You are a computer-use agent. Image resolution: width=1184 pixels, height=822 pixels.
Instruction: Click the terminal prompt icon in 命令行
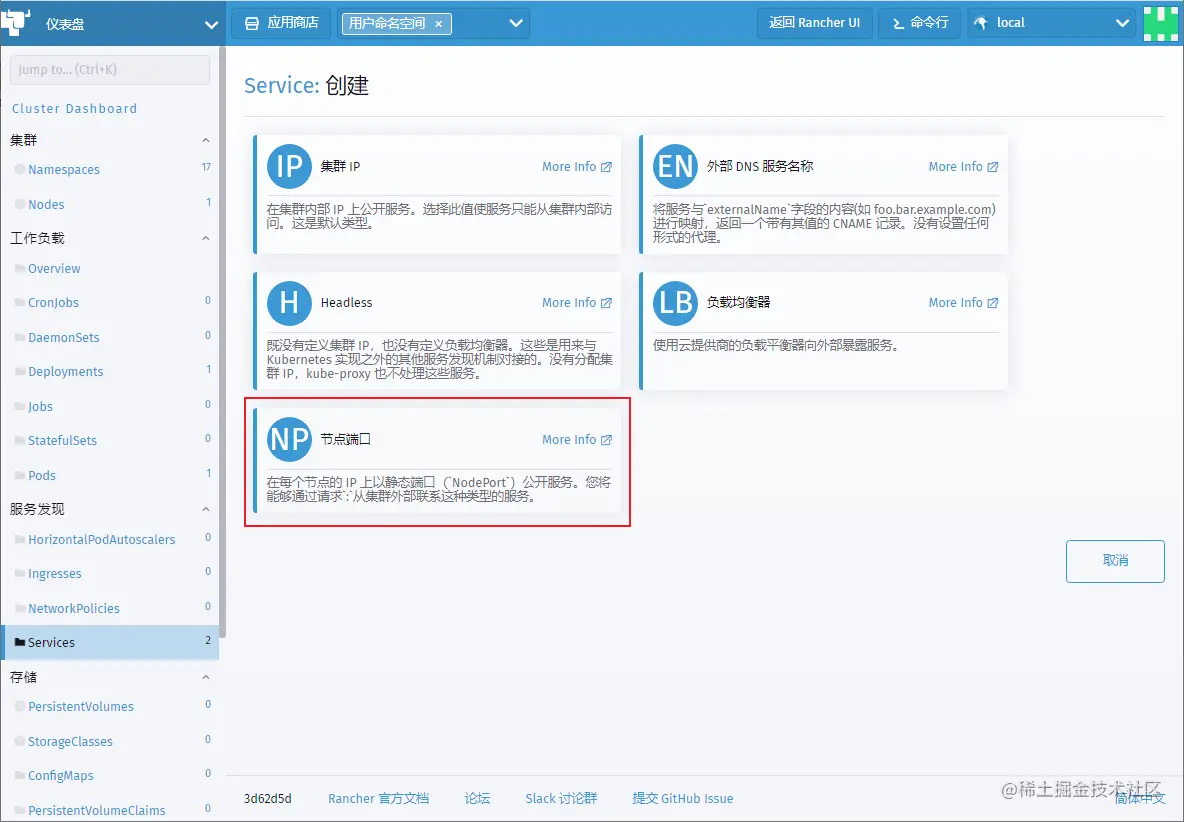point(898,23)
